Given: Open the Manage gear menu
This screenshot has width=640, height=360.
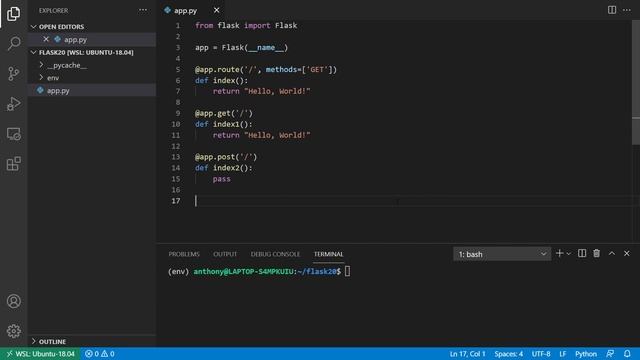Looking at the screenshot, I should 13,331.
